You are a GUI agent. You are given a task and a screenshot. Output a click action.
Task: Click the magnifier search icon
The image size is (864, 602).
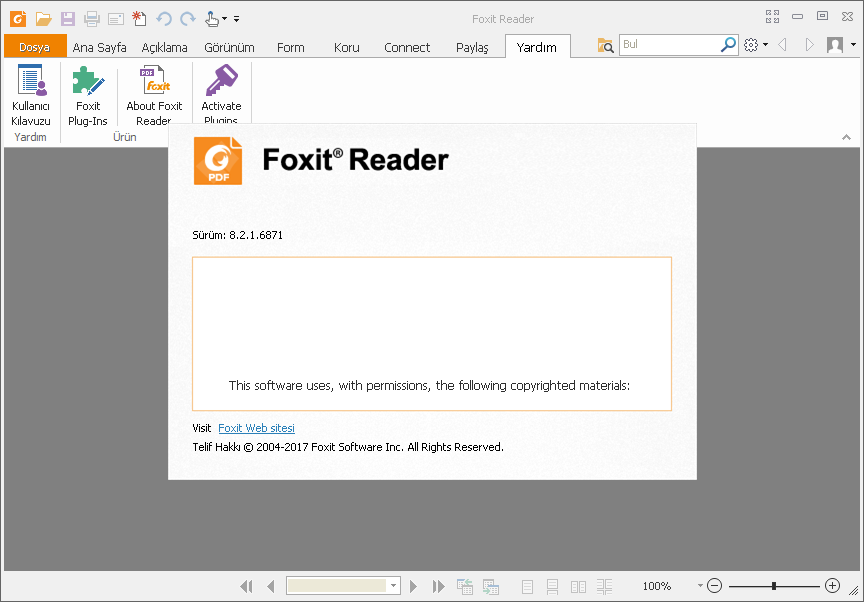pyautogui.click(x=728, y=45)
